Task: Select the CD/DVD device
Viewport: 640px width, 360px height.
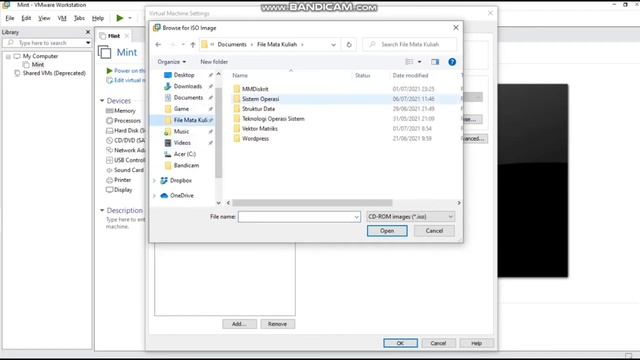Action: pyautogui.click(x=125, y=140)
